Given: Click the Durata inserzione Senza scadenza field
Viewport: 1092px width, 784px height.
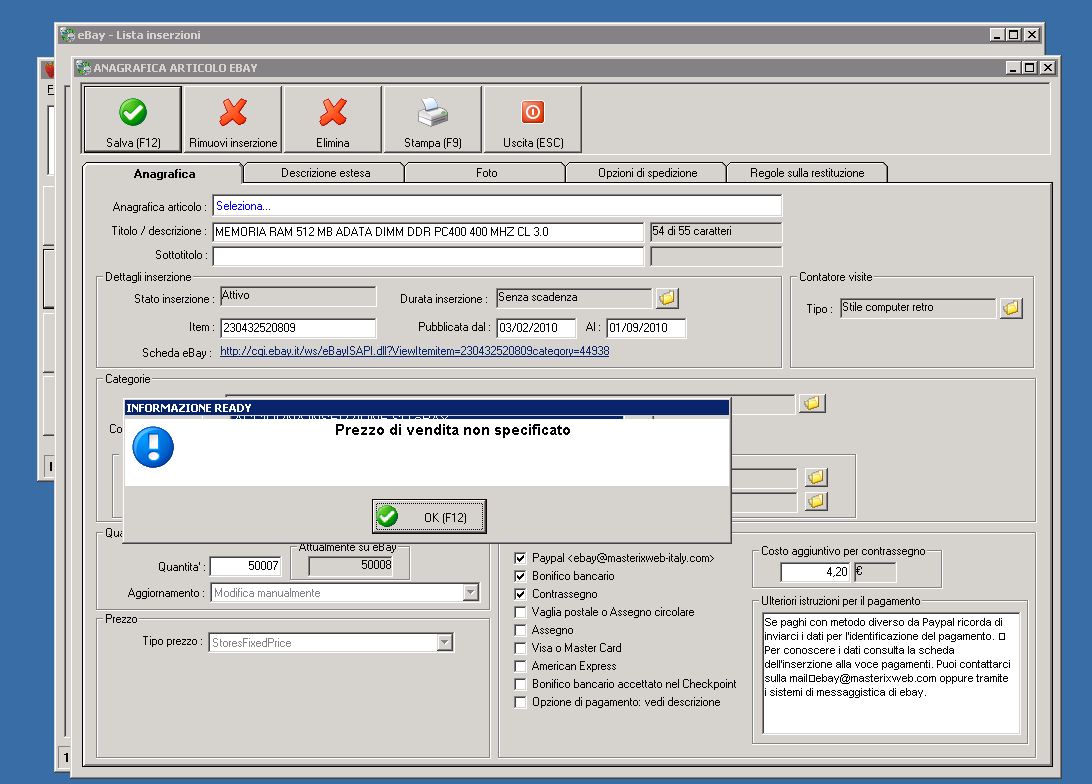Looking at the screenshot, I should (x=574, y=298).
